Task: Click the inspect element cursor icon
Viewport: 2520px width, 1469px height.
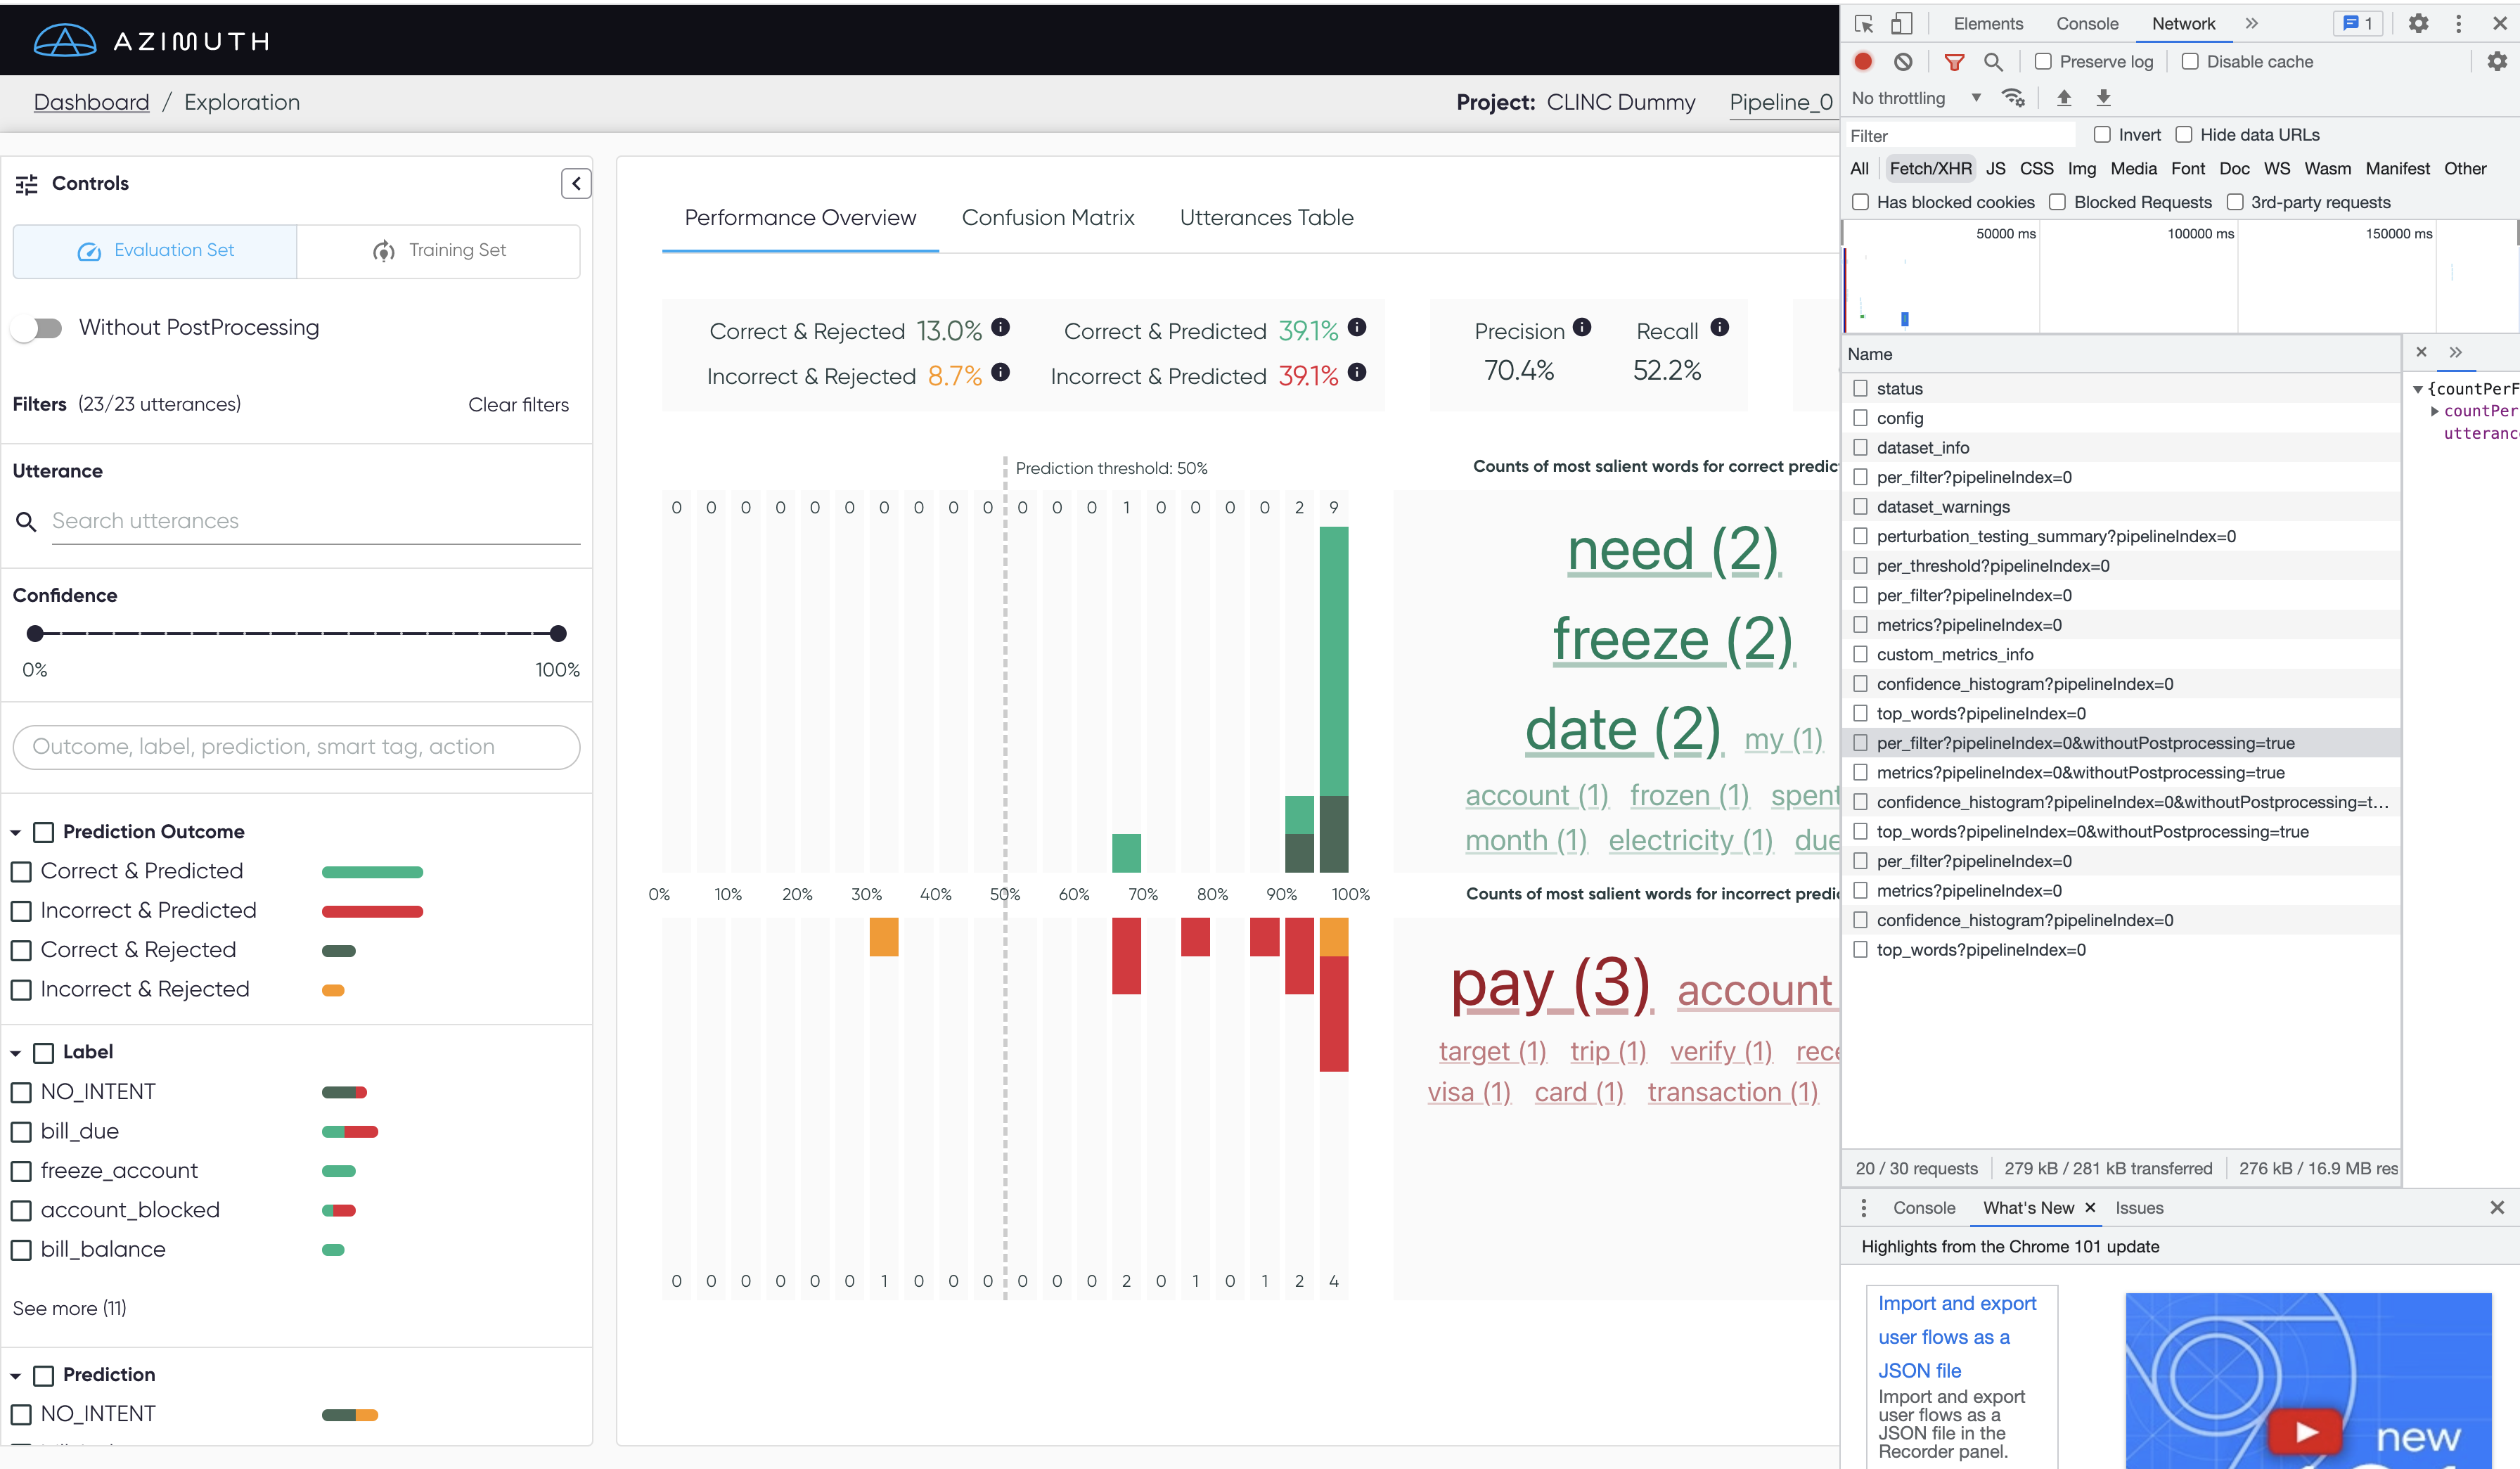Action: tap(1863, 24)
